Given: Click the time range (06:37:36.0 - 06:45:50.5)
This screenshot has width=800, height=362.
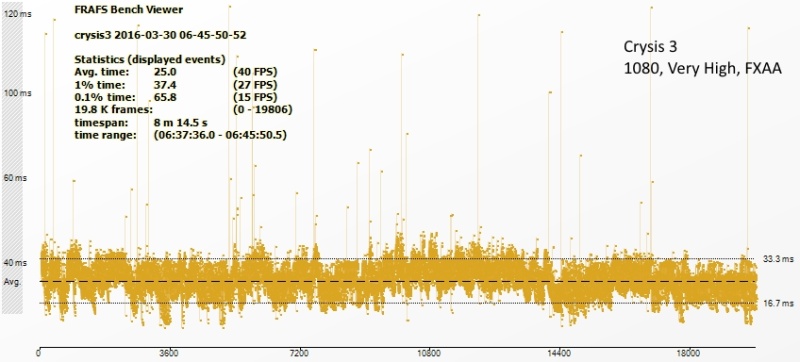Looking at the screenshot, I should [x=220, y=136].
